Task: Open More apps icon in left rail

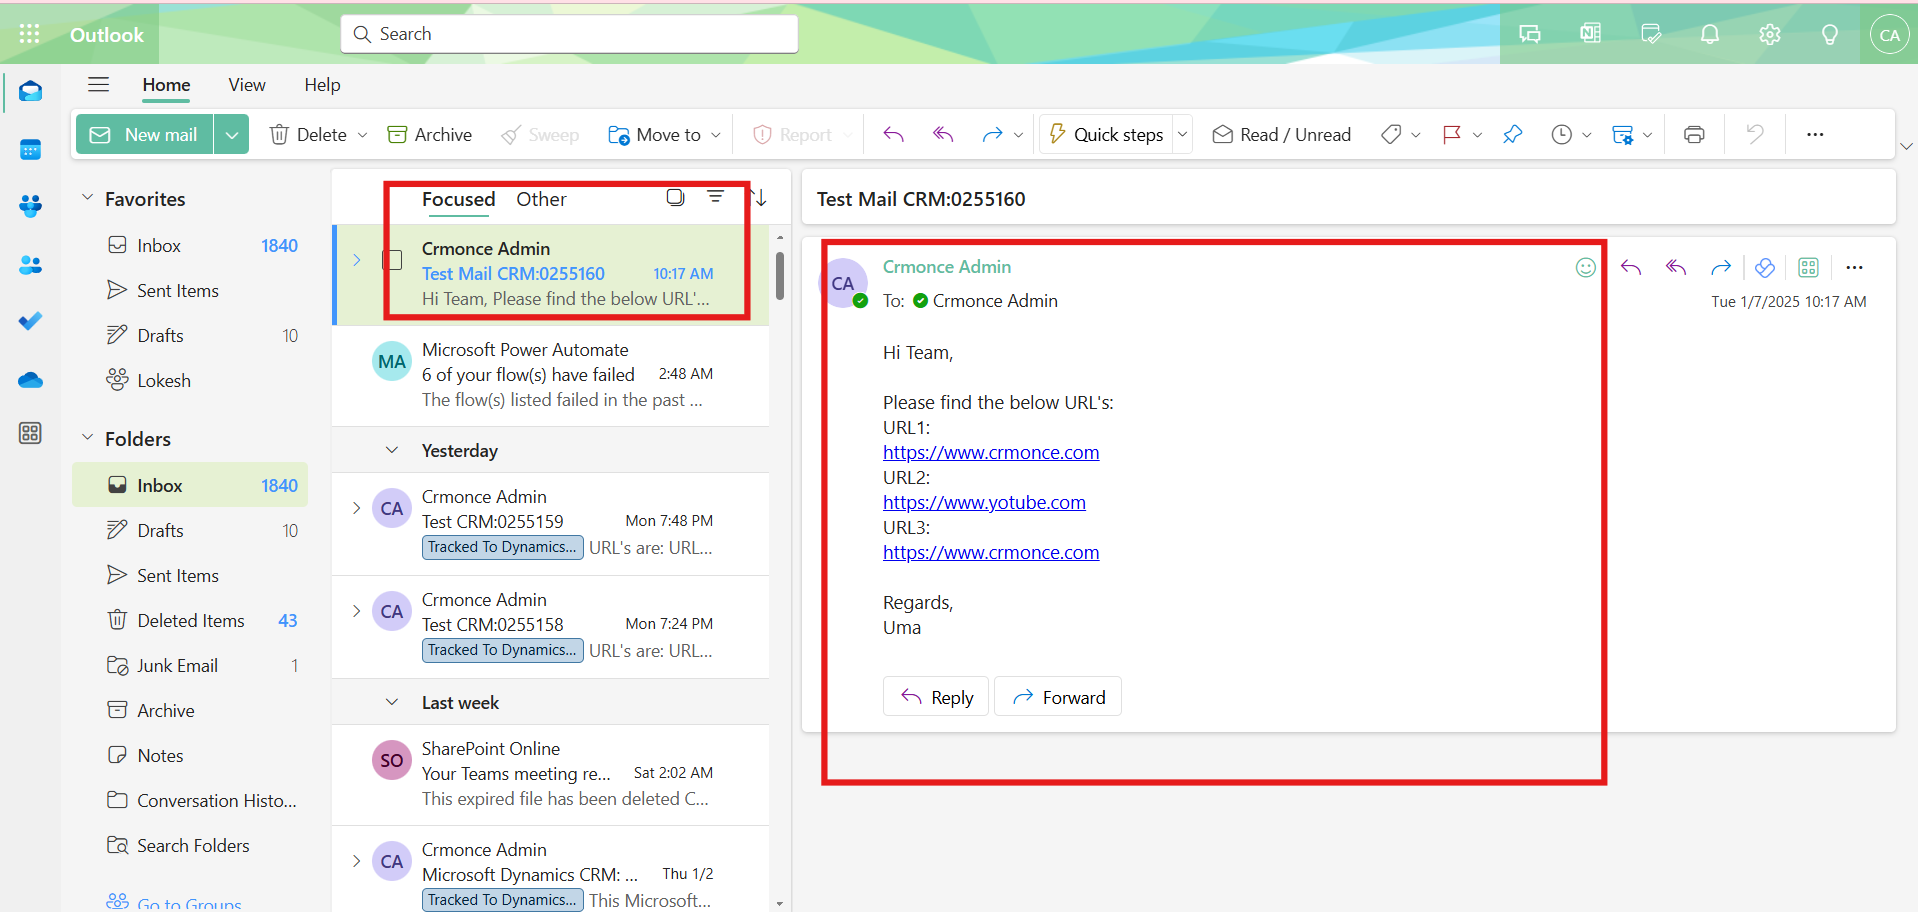Action: [x=30, y=433]
